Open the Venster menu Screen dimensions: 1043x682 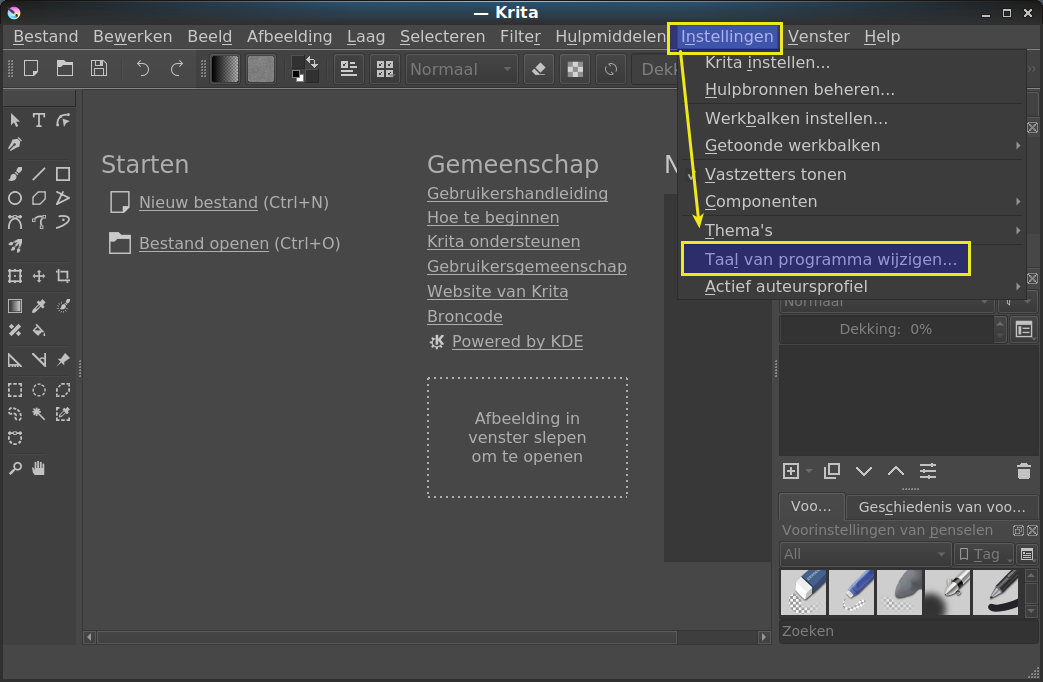pos(819,37)
